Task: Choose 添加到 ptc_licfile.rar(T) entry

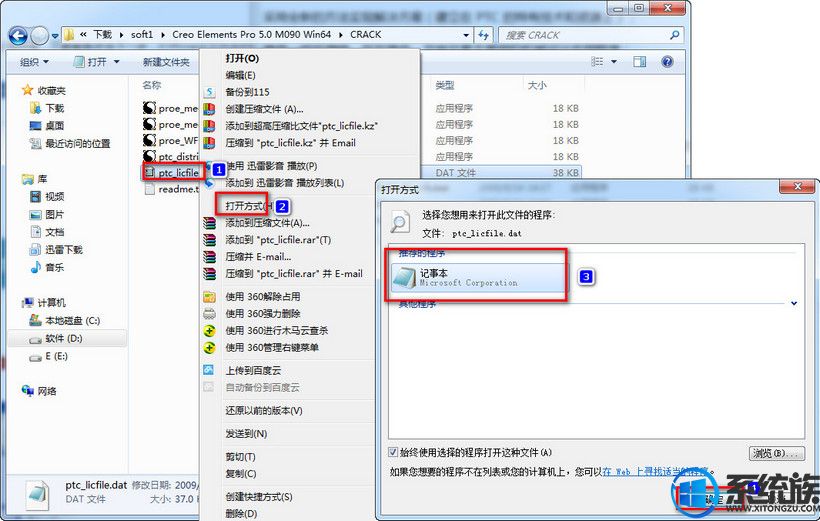Action: pyautogui.click(x=278, y=240)
